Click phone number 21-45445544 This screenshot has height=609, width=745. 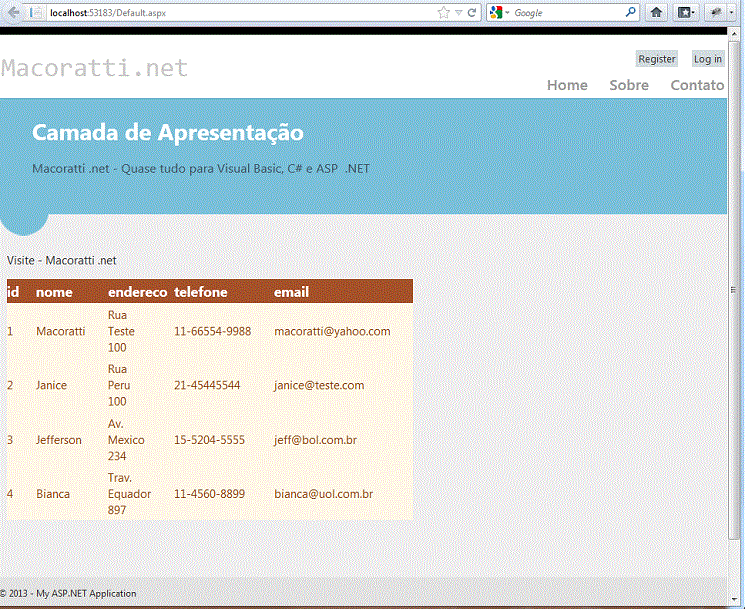point(207,385)
